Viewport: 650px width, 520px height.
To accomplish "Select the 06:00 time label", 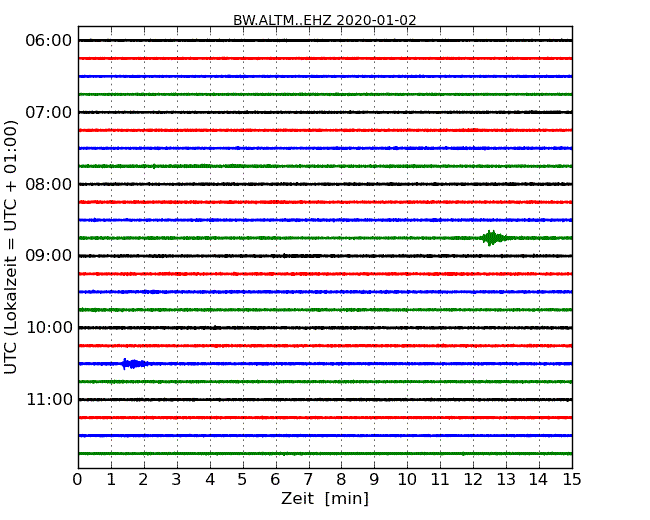I will point(49,41).
